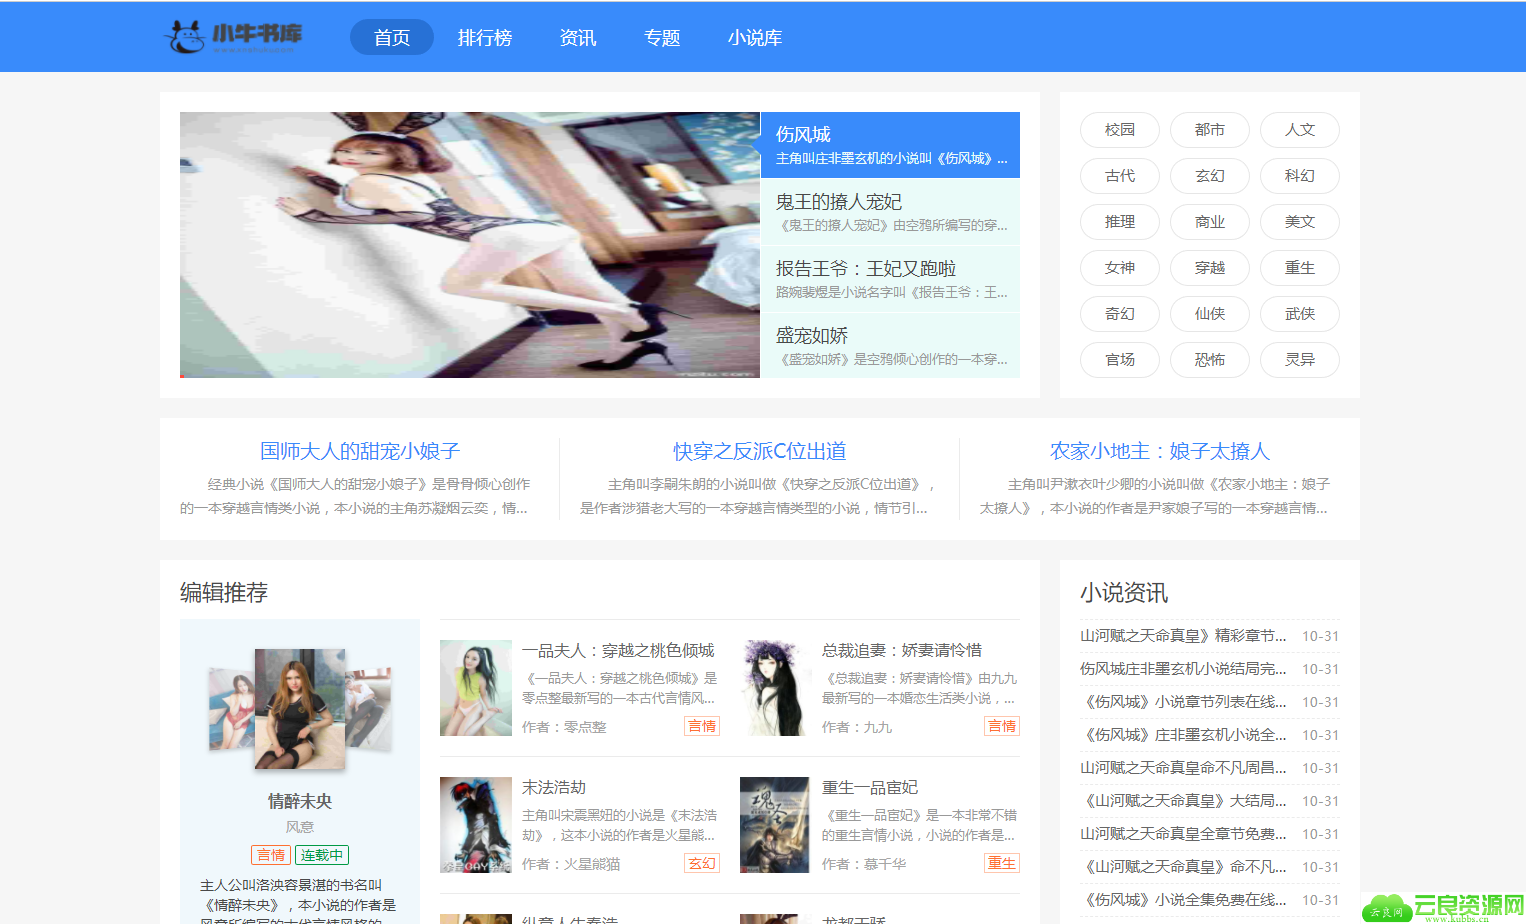Open the 农家小地主：娘子太撩人 headline link
Image resolution: width=1526 pixels, height=924 pixels.
(x=1160, y=451)
